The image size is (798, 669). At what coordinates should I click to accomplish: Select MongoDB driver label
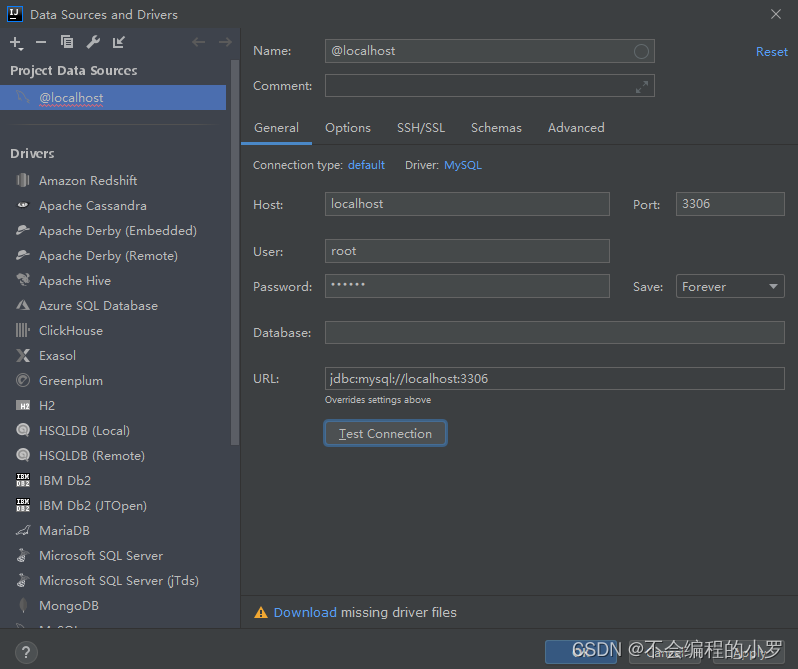tap(69, 605)
